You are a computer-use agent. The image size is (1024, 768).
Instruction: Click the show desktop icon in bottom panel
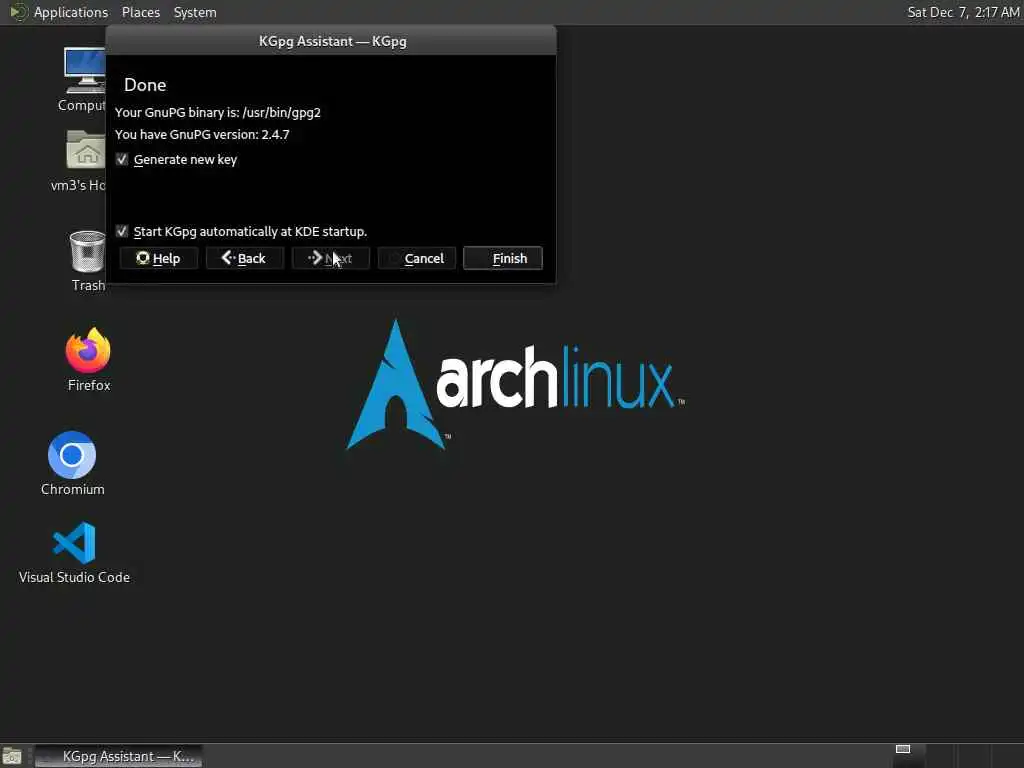12,756
